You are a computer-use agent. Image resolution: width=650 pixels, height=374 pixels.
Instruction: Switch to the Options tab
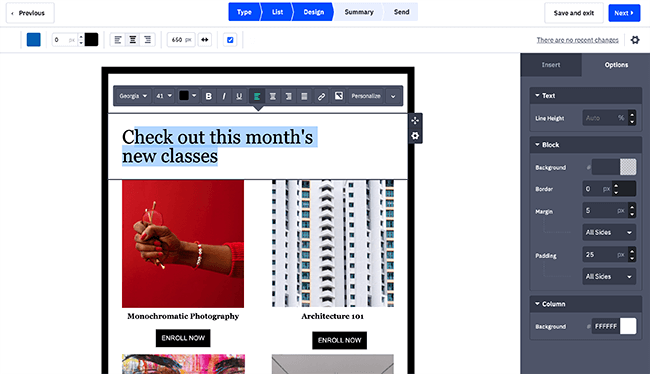click(616, 65)
